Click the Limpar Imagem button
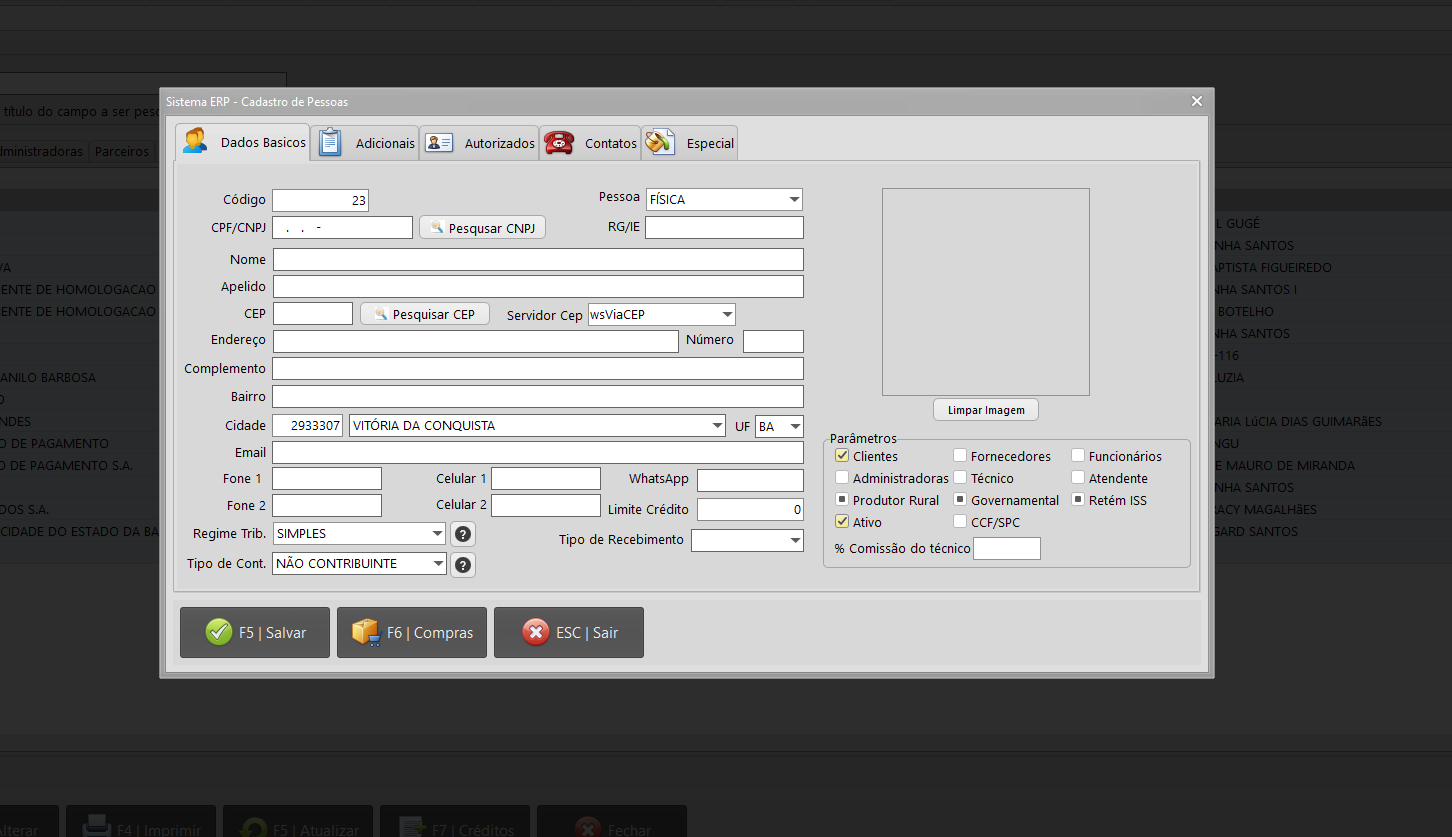The height and width of the screenshot is (837, 1452). tap(986, 410)
